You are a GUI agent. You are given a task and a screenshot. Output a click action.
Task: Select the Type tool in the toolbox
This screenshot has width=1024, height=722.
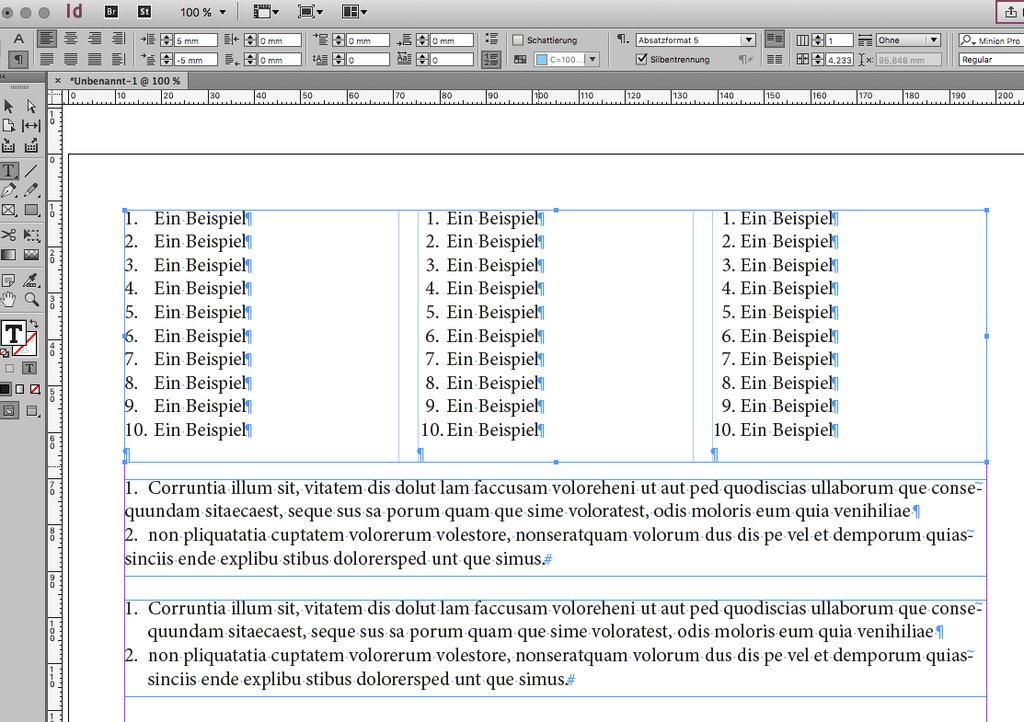(9, 171)
